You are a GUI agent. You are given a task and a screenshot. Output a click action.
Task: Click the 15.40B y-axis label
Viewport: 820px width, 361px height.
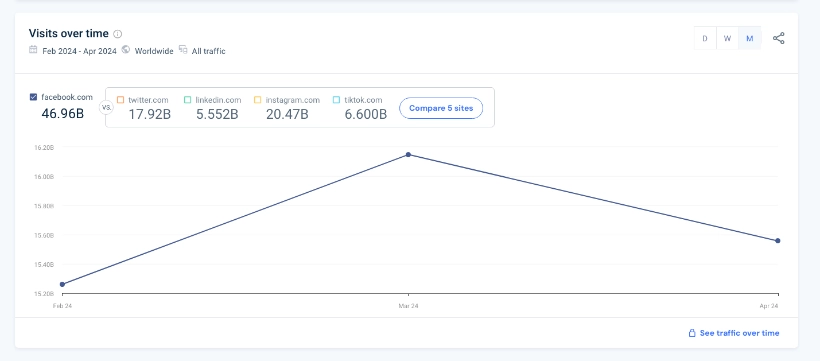point(44,265)
